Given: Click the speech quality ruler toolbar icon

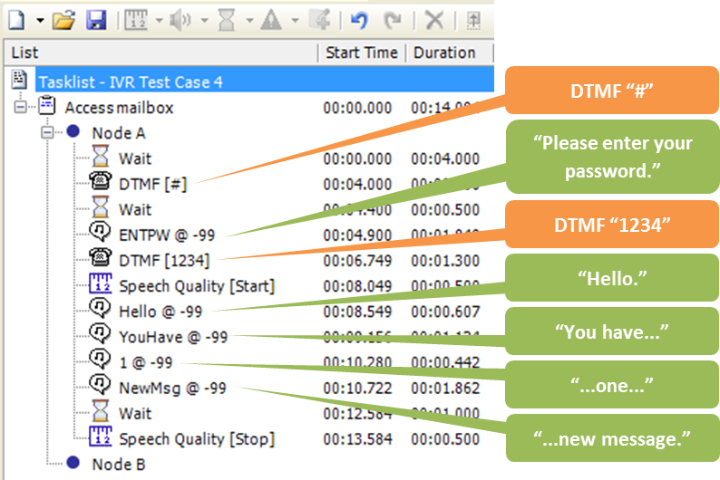Looking at the screenshot, I should [136, 19].
